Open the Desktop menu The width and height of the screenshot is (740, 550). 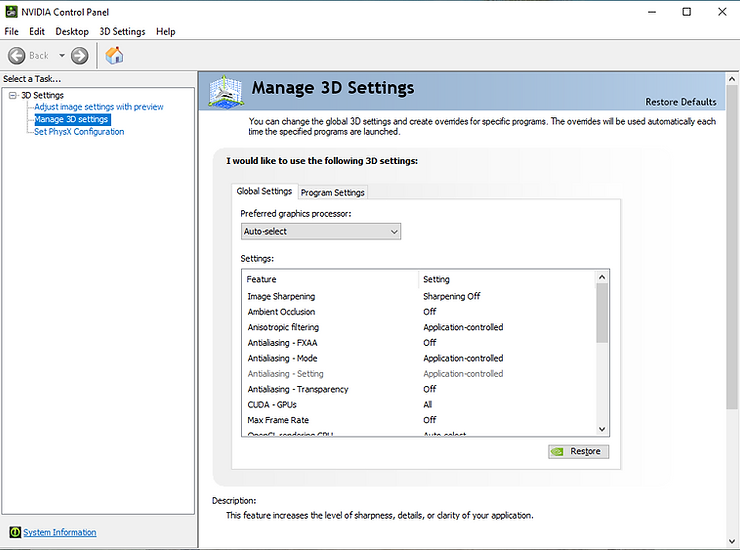72,32
